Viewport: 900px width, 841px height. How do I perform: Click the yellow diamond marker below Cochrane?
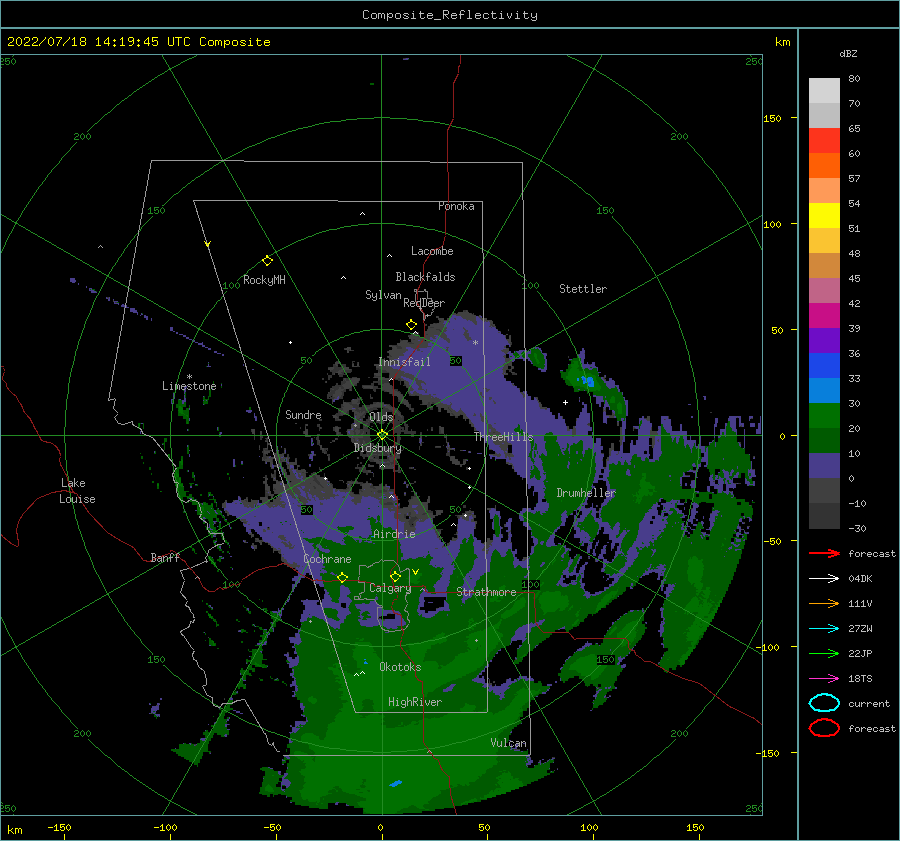pos(343,578)
